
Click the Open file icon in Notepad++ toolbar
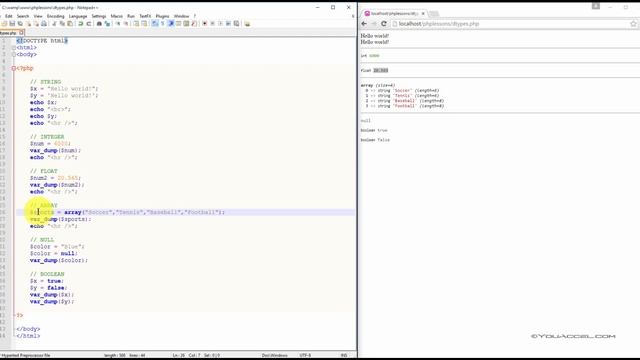point(4,24)
